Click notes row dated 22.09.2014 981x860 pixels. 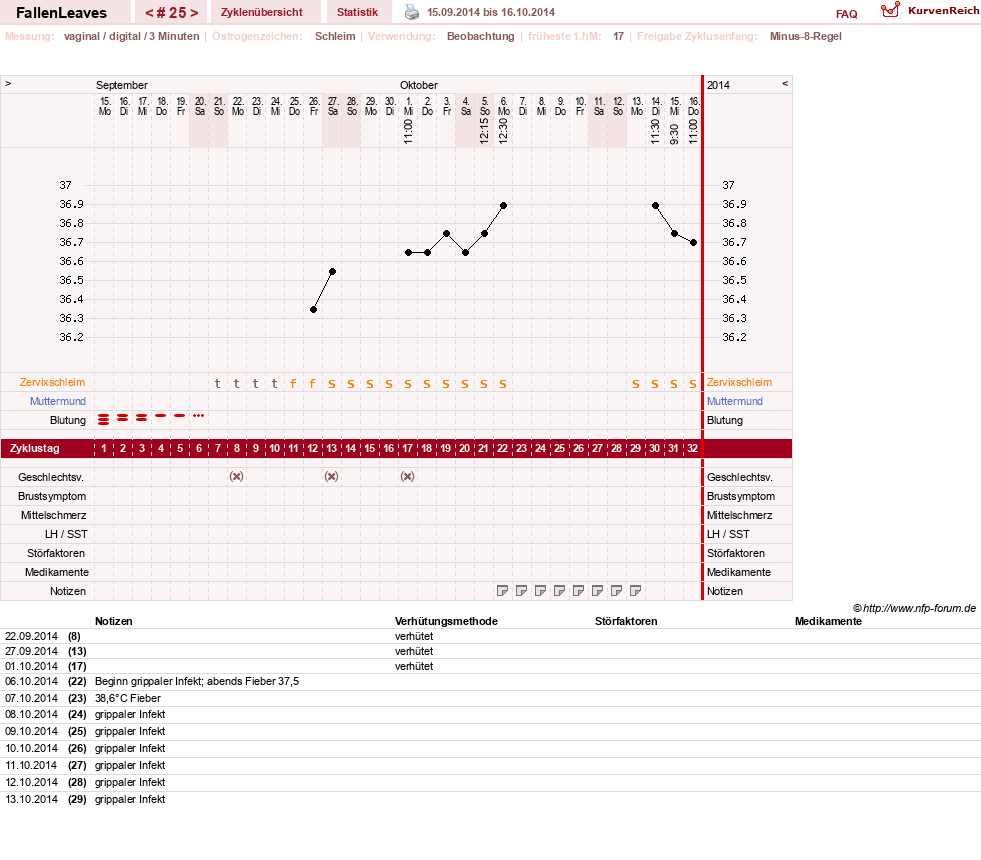490,636
